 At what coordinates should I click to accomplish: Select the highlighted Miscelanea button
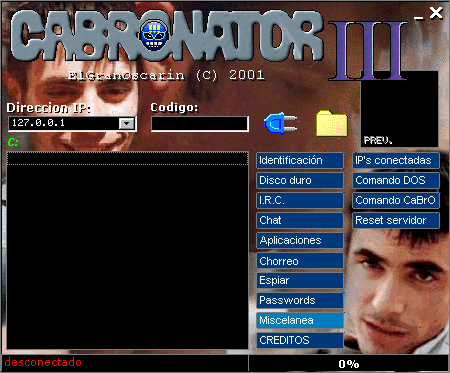coord(300,320)
